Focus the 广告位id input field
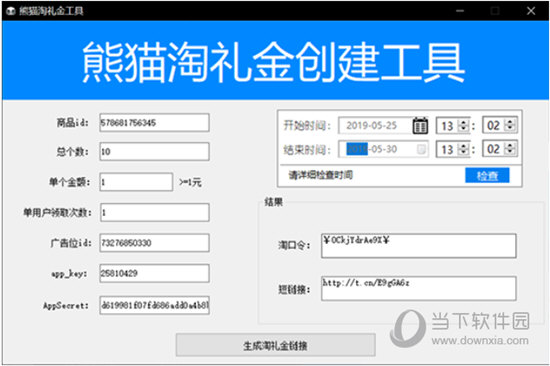 (x=154, y=243)
